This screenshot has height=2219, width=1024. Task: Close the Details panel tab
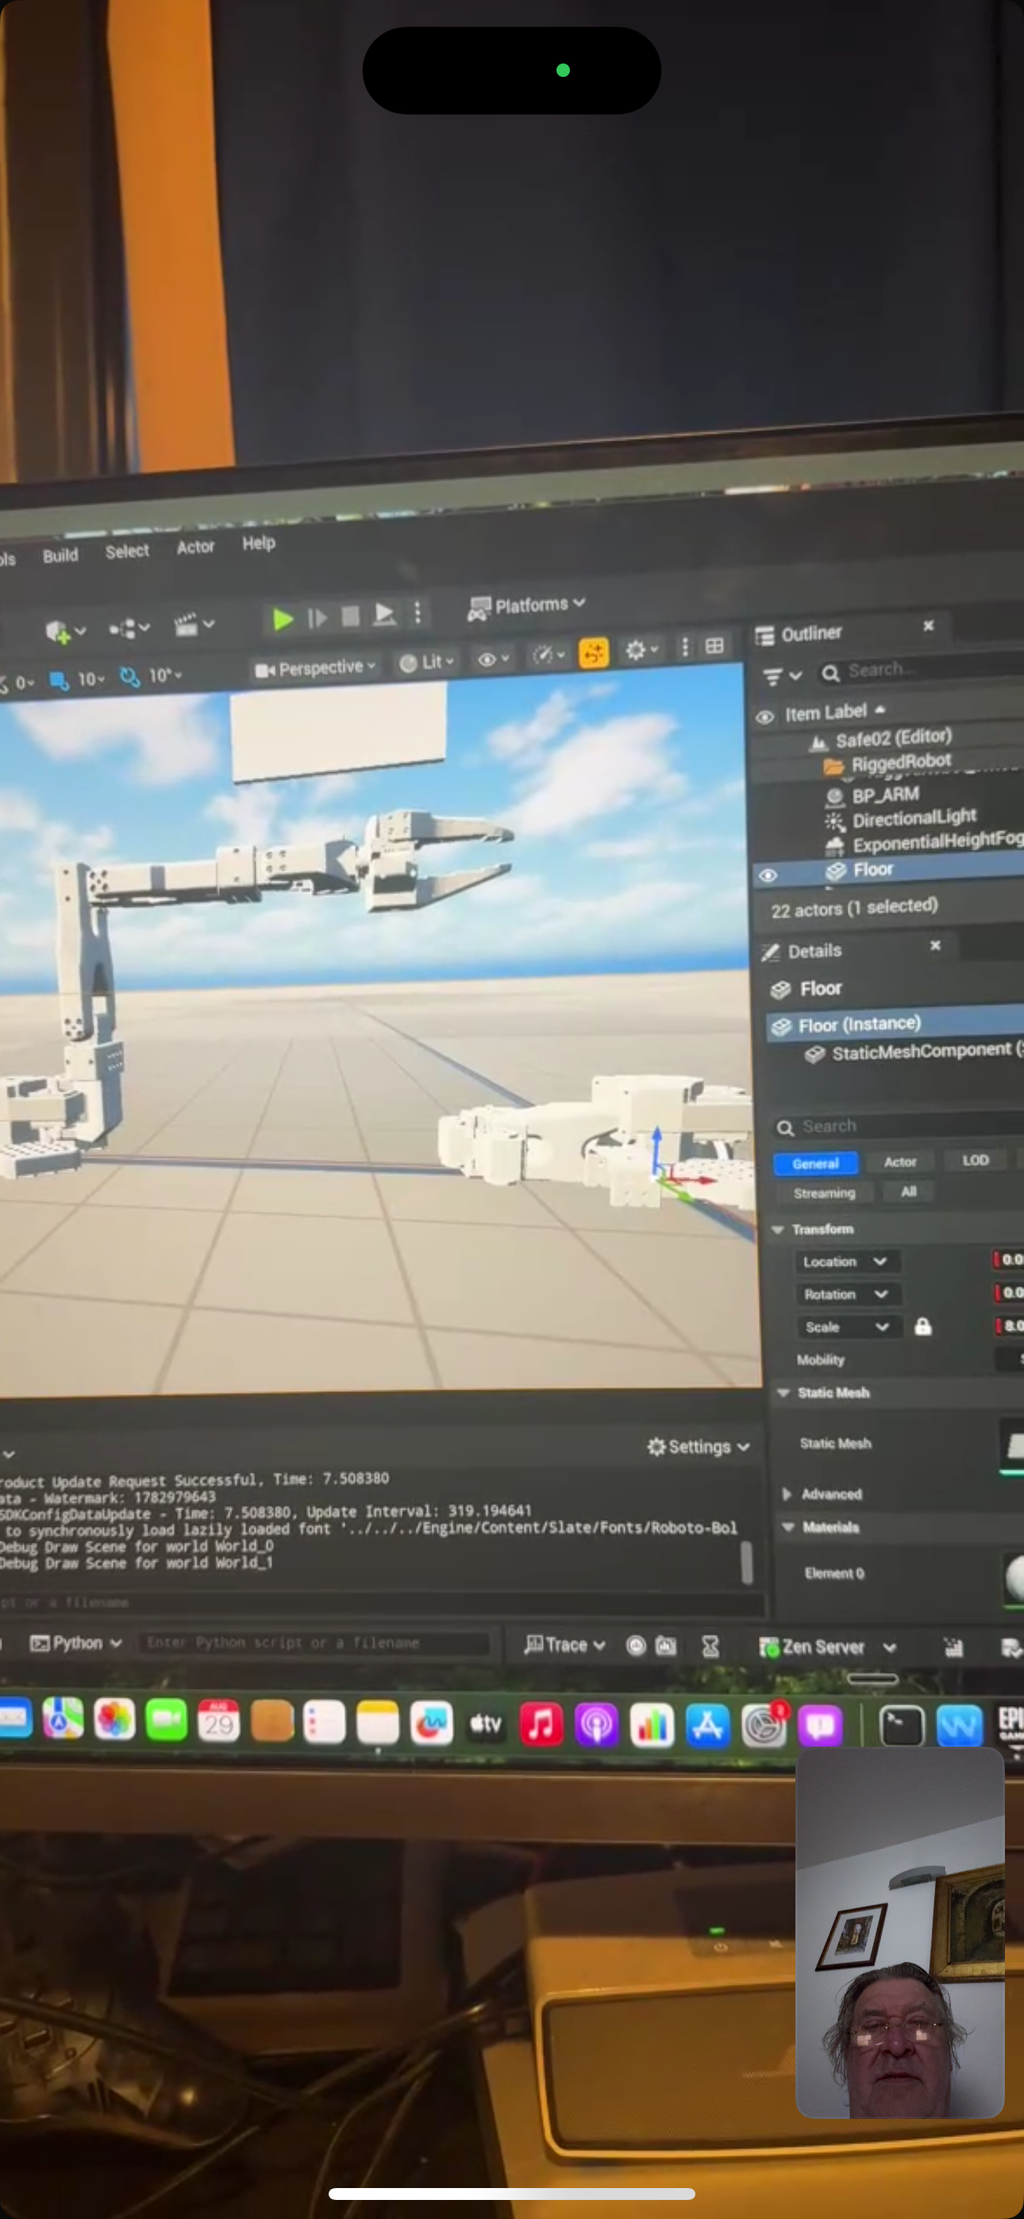(935, 945)
